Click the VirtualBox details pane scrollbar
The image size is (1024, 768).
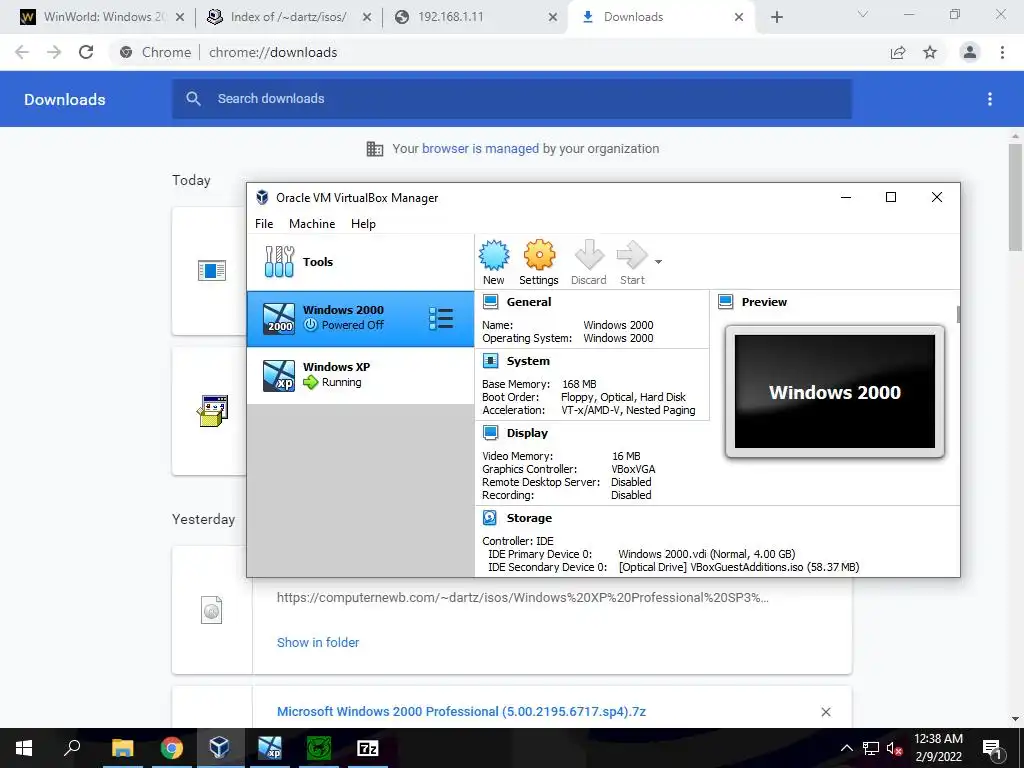(x=958, y=315)
